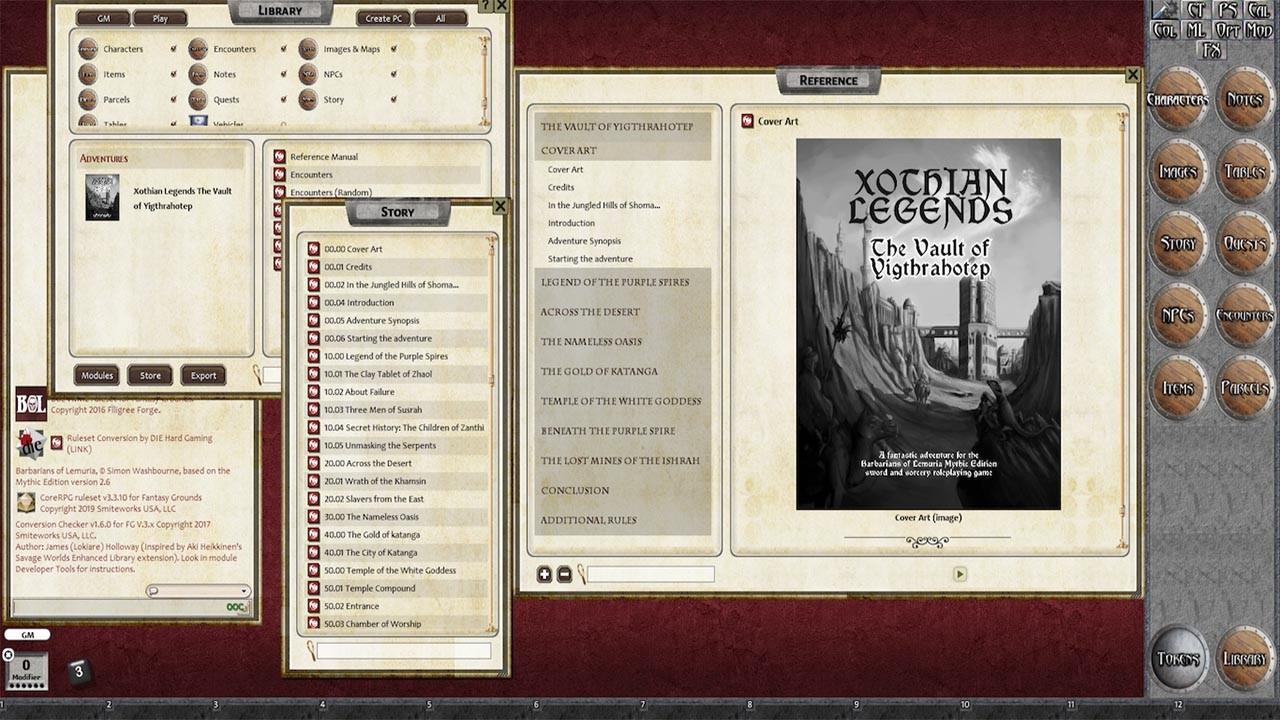Expand the Conclusion section in Reference

pos(572,490)
